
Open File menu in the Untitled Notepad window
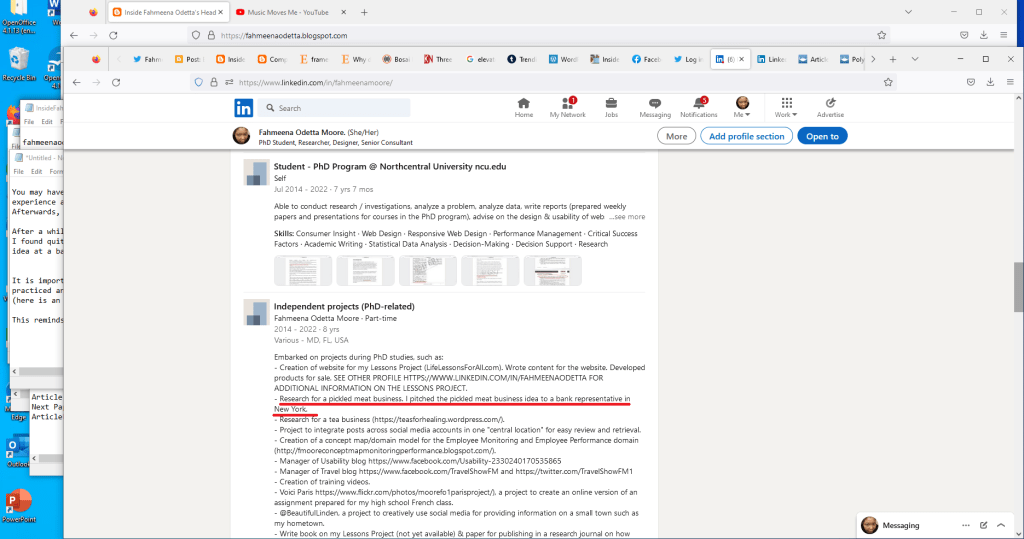coord(19,172)
